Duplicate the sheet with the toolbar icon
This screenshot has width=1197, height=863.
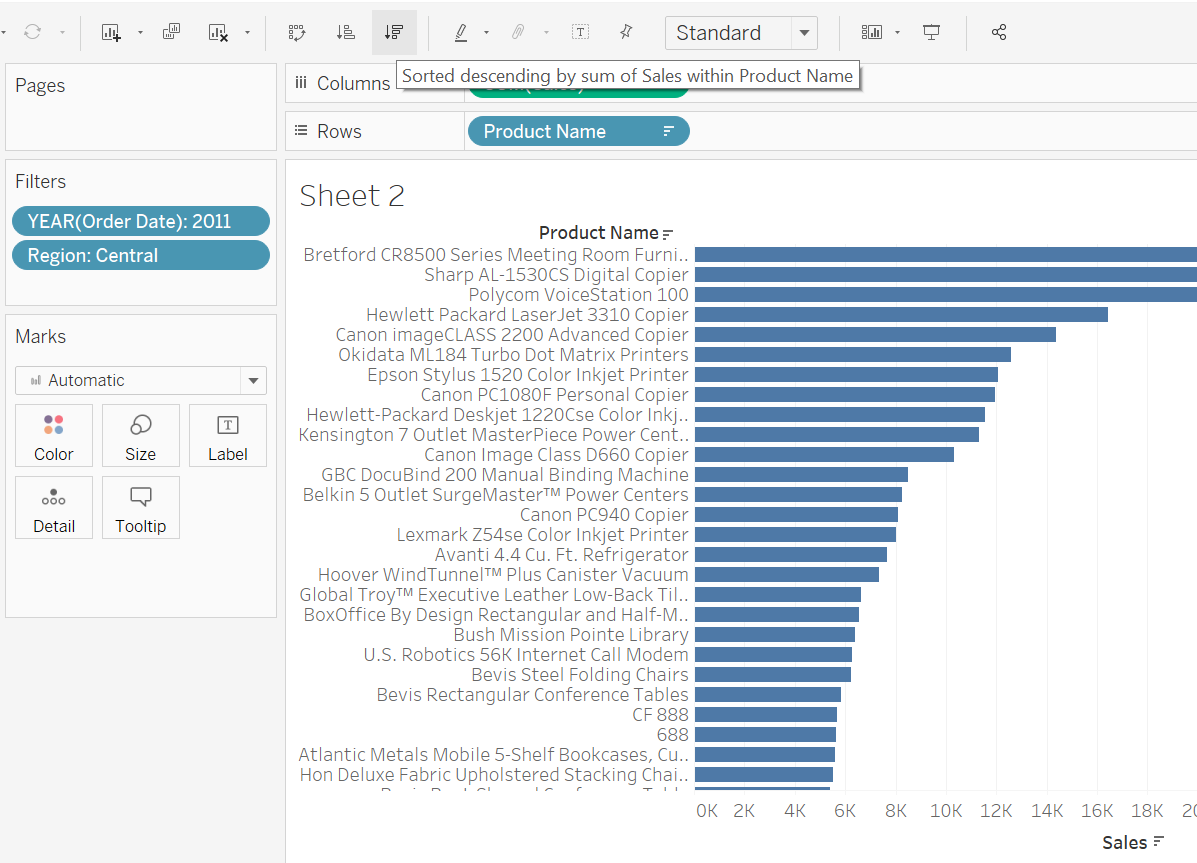pos(171,31)
